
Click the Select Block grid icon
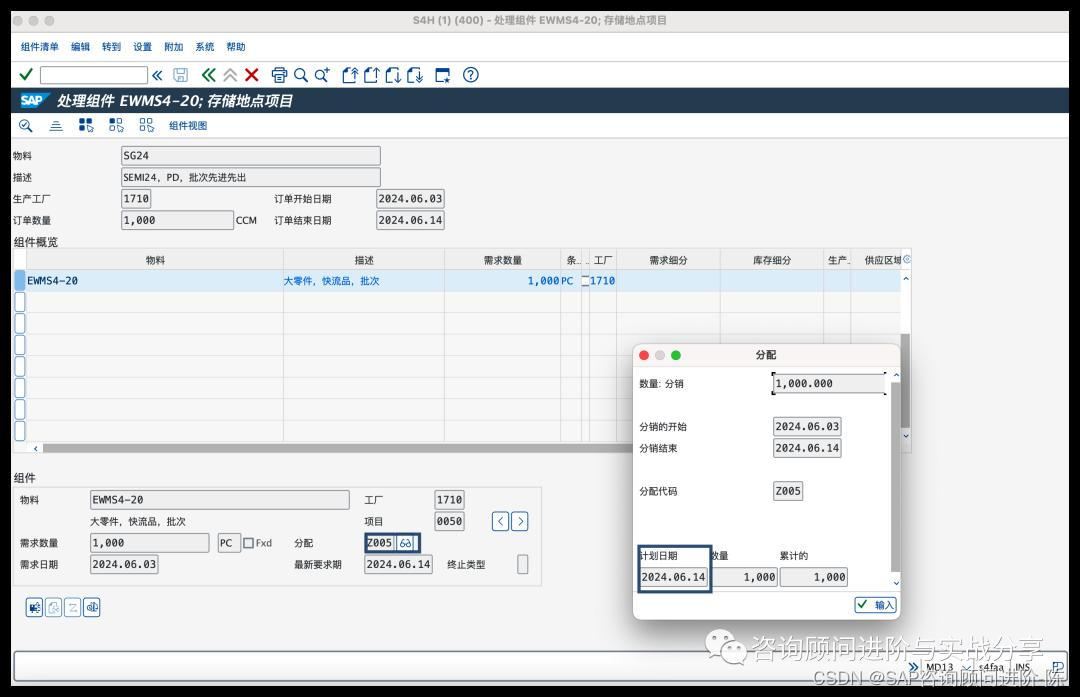pyautogui.click(x=116, y=125)
